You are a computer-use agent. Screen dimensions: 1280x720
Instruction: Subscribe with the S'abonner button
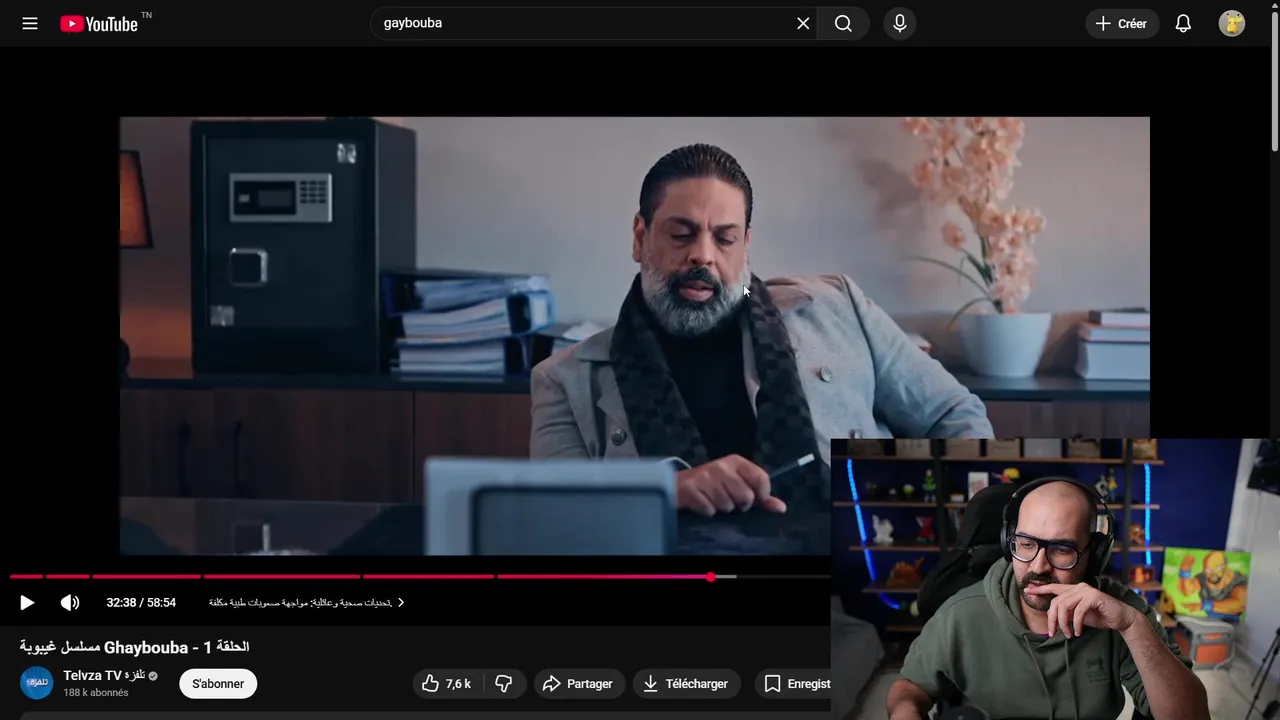(218, 683)
